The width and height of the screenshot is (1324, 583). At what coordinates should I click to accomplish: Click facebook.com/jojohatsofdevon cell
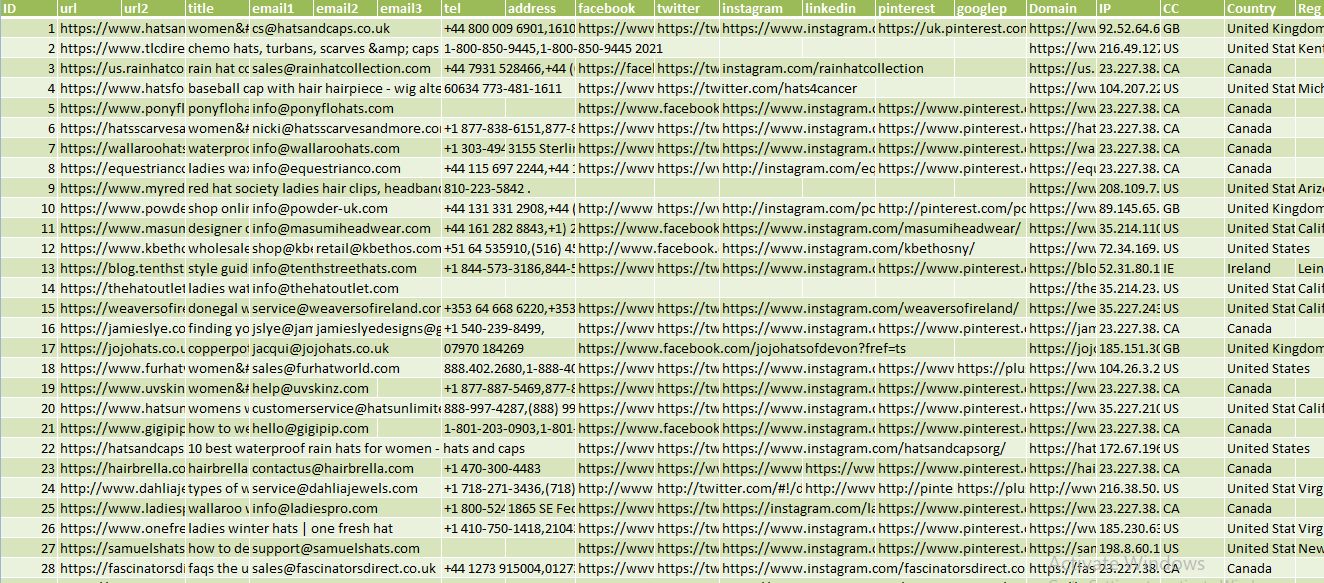coord(742,348)
